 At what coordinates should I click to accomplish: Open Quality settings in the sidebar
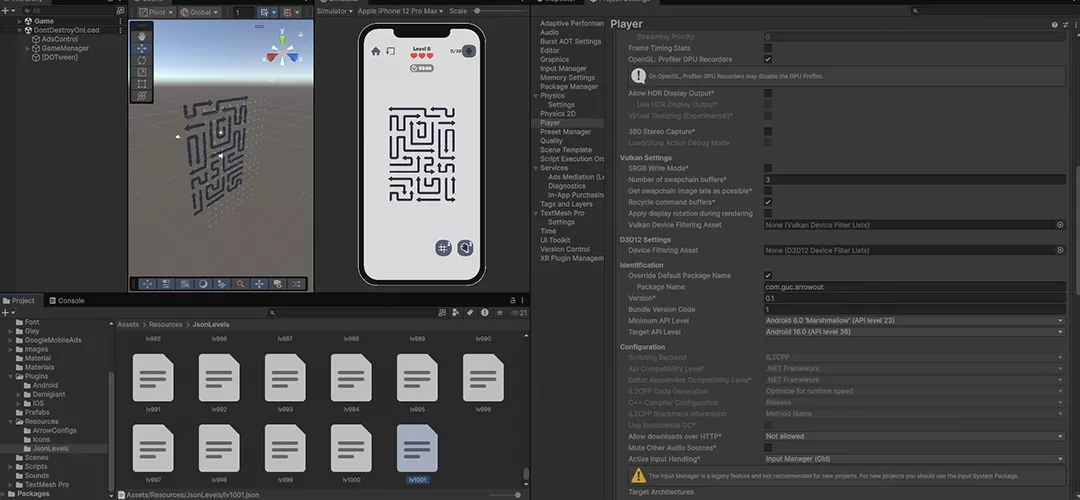click(551, 141)
